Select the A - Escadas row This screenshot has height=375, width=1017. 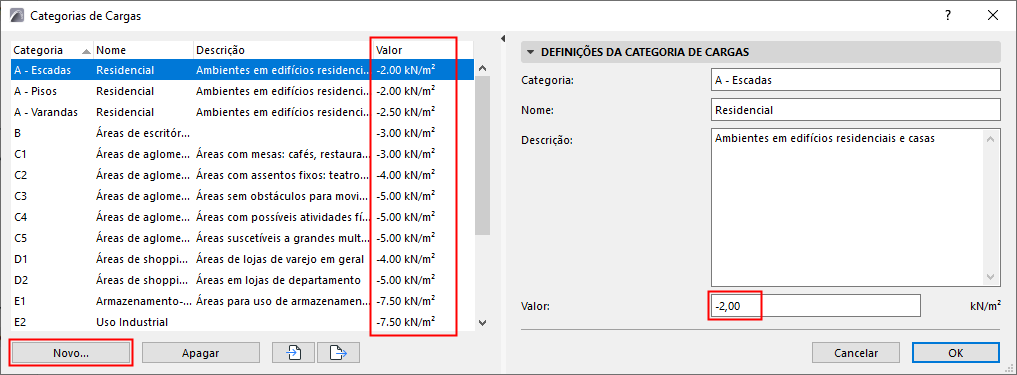pyautogui.click(x=243, y=69)
